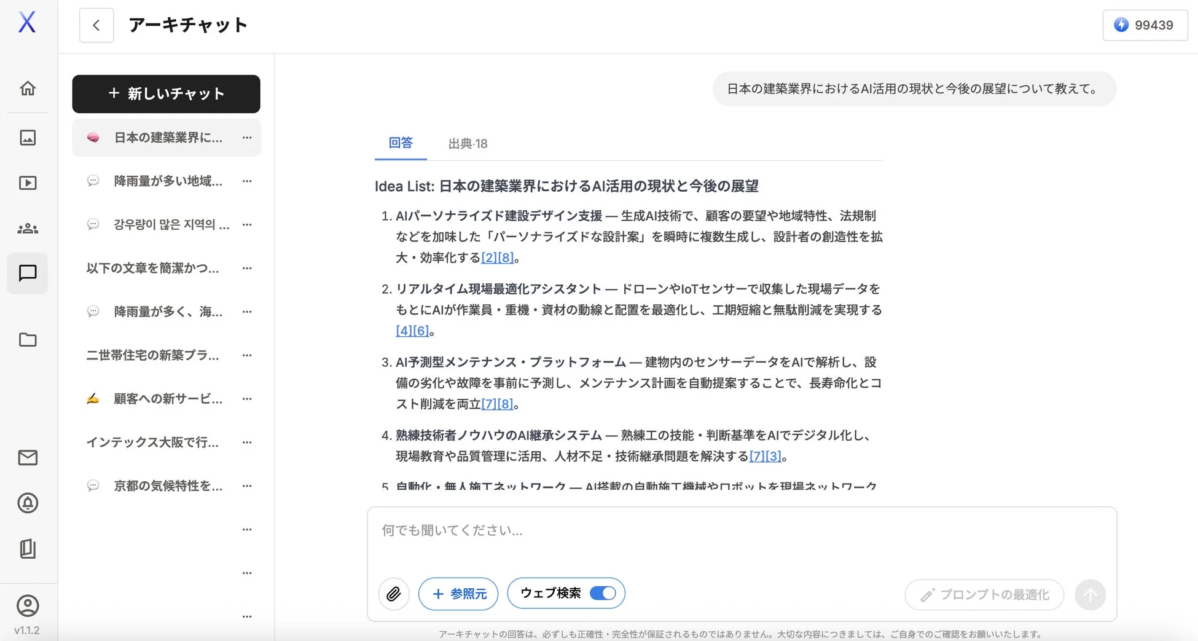Click the community (people) icon in sidebar
Screen dimensions: 1198x641
tap(28, 227)
